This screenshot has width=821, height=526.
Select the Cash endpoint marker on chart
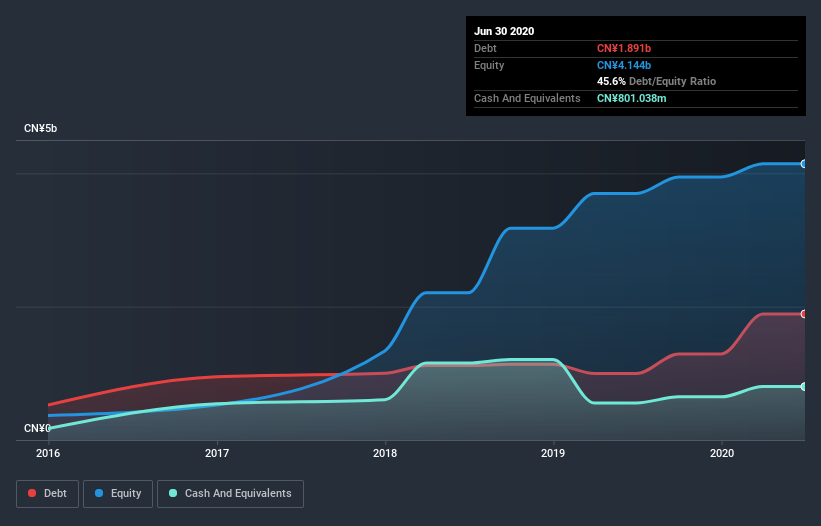(x=804, y=387)
